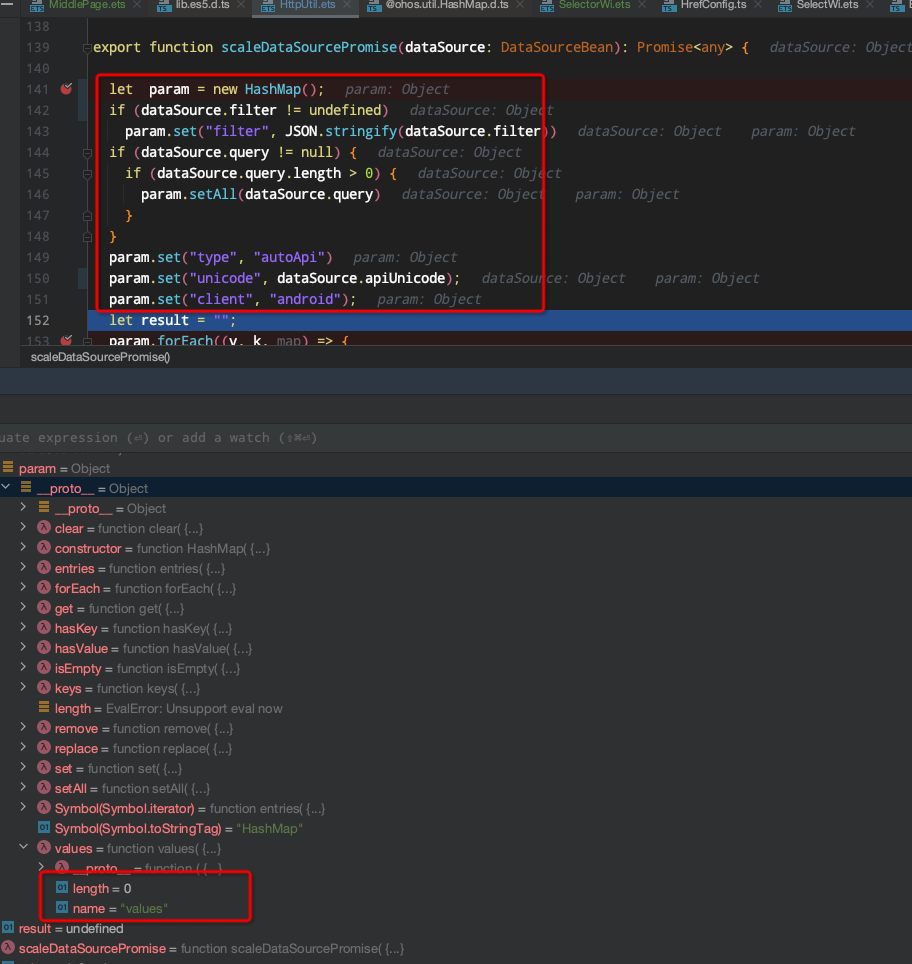Fold the if block at line 144

tap(87, 152)
